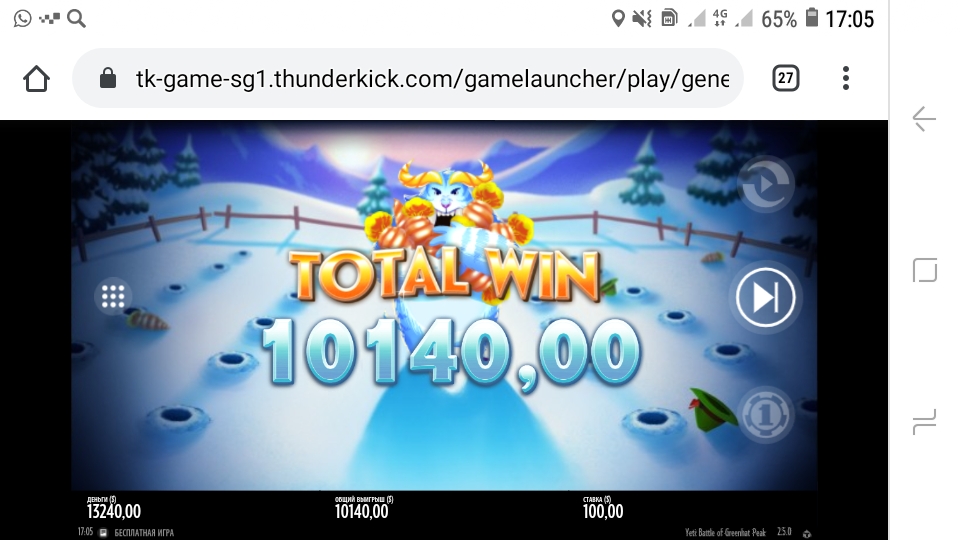Tap Android back navigation arrow
The width and height of the screenshot is (960, 540).
[924, 119]
